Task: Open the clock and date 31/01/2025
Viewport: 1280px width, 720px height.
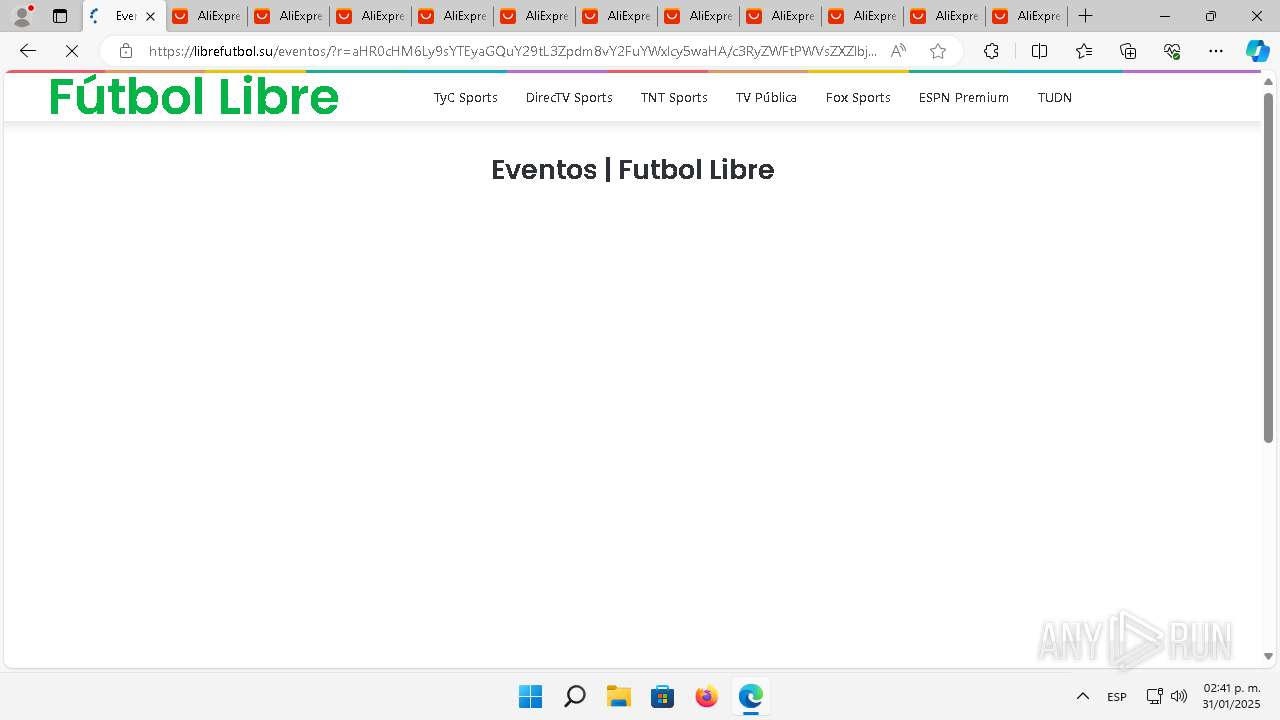Action: (1231, 696)
